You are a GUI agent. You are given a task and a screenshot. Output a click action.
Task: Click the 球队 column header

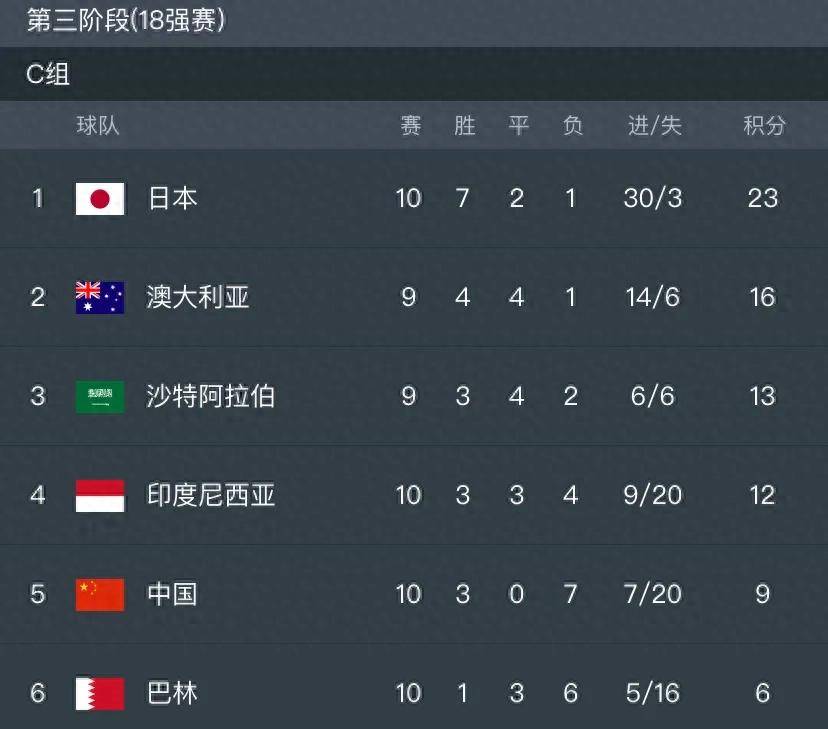point(98,126)
